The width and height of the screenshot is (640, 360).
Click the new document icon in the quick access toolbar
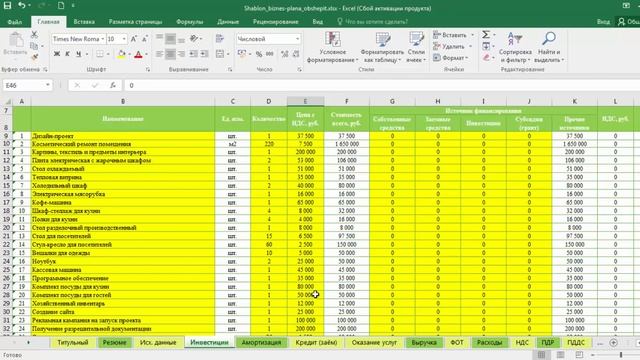(x=61, y=5)
